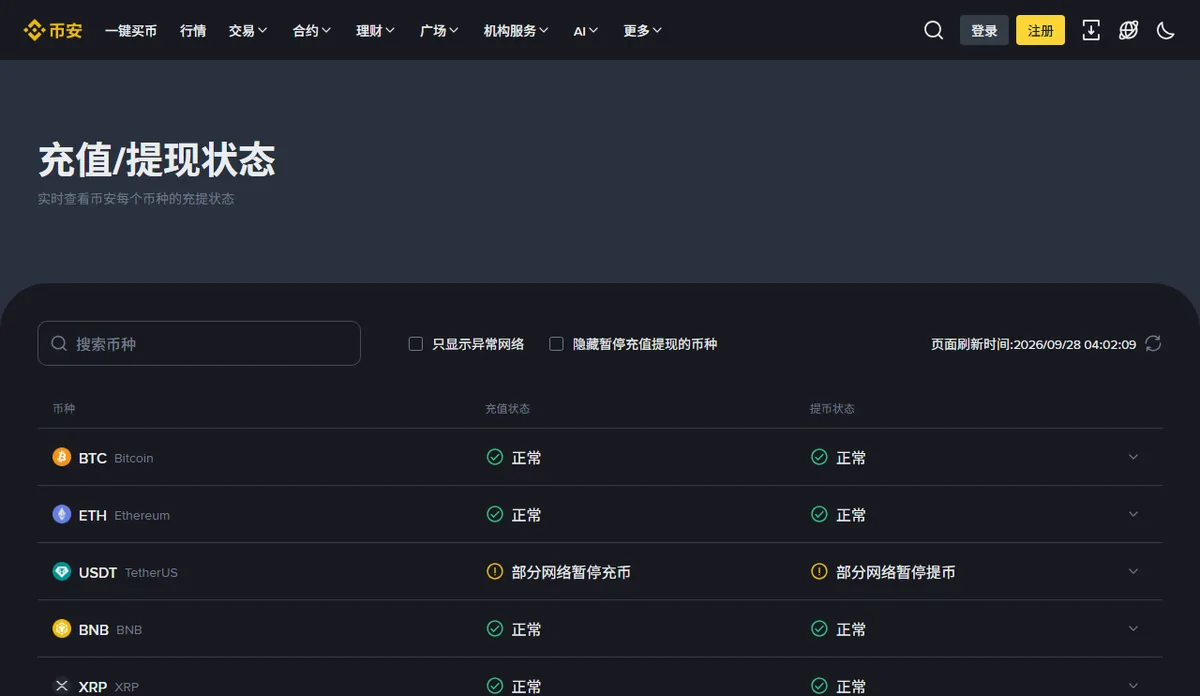Expand the XRP row chevron
The width and height of the screenshot is (1200, 696).
[1133, 686]
